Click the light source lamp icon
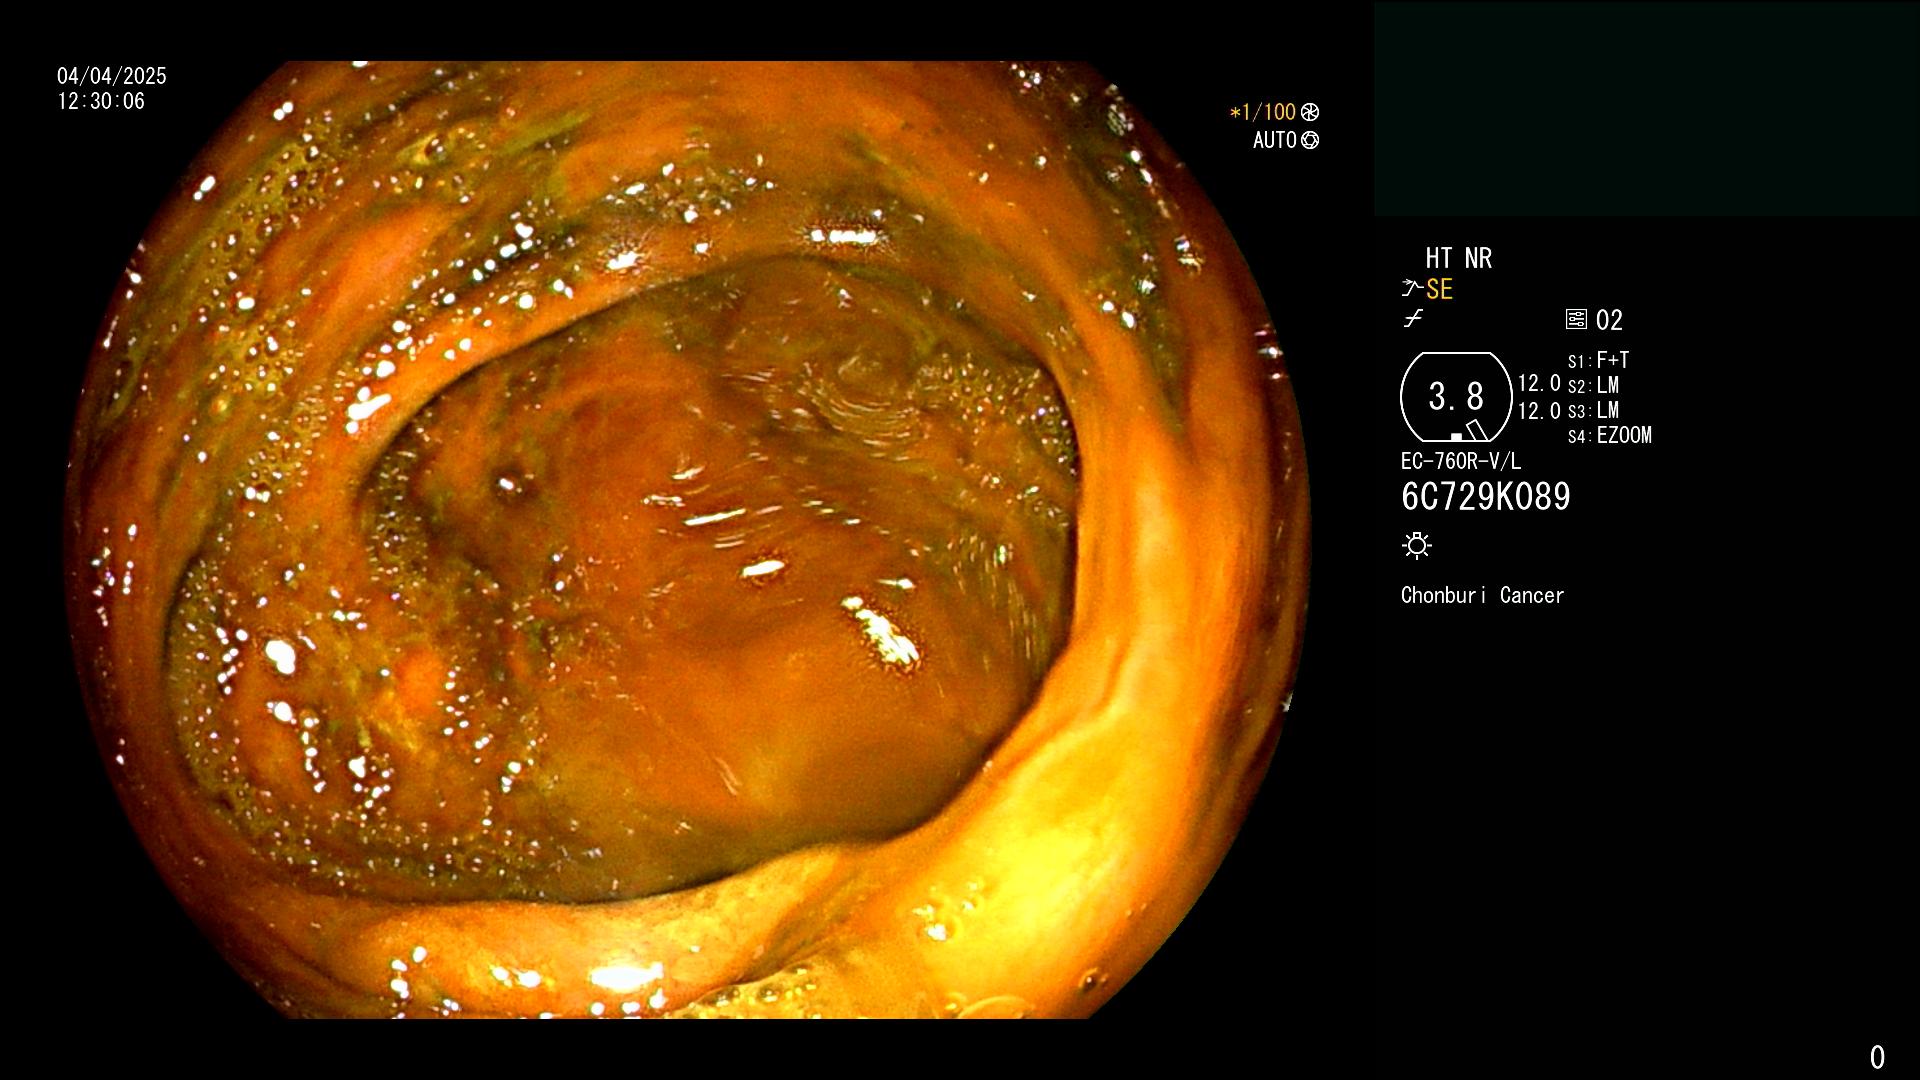This screenshot has height=1080, width=1920. coord(1417,545)
